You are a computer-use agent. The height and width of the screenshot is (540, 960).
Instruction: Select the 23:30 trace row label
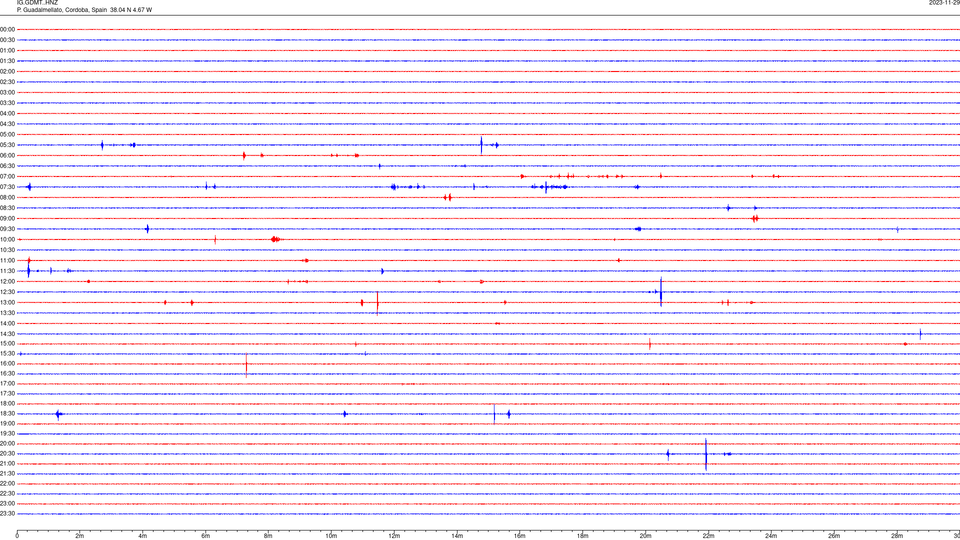click(7, 514)
